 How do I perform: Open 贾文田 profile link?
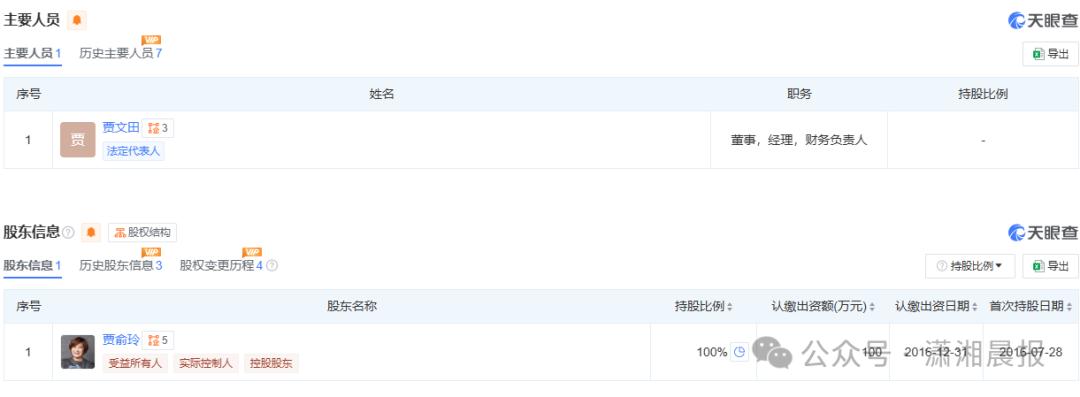(121, 128)
